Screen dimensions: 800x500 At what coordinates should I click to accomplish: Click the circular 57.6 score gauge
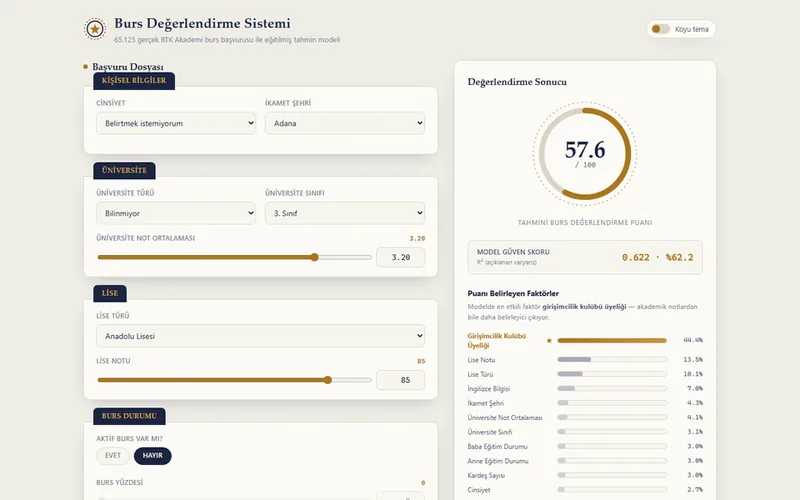(x=585, y=154)
